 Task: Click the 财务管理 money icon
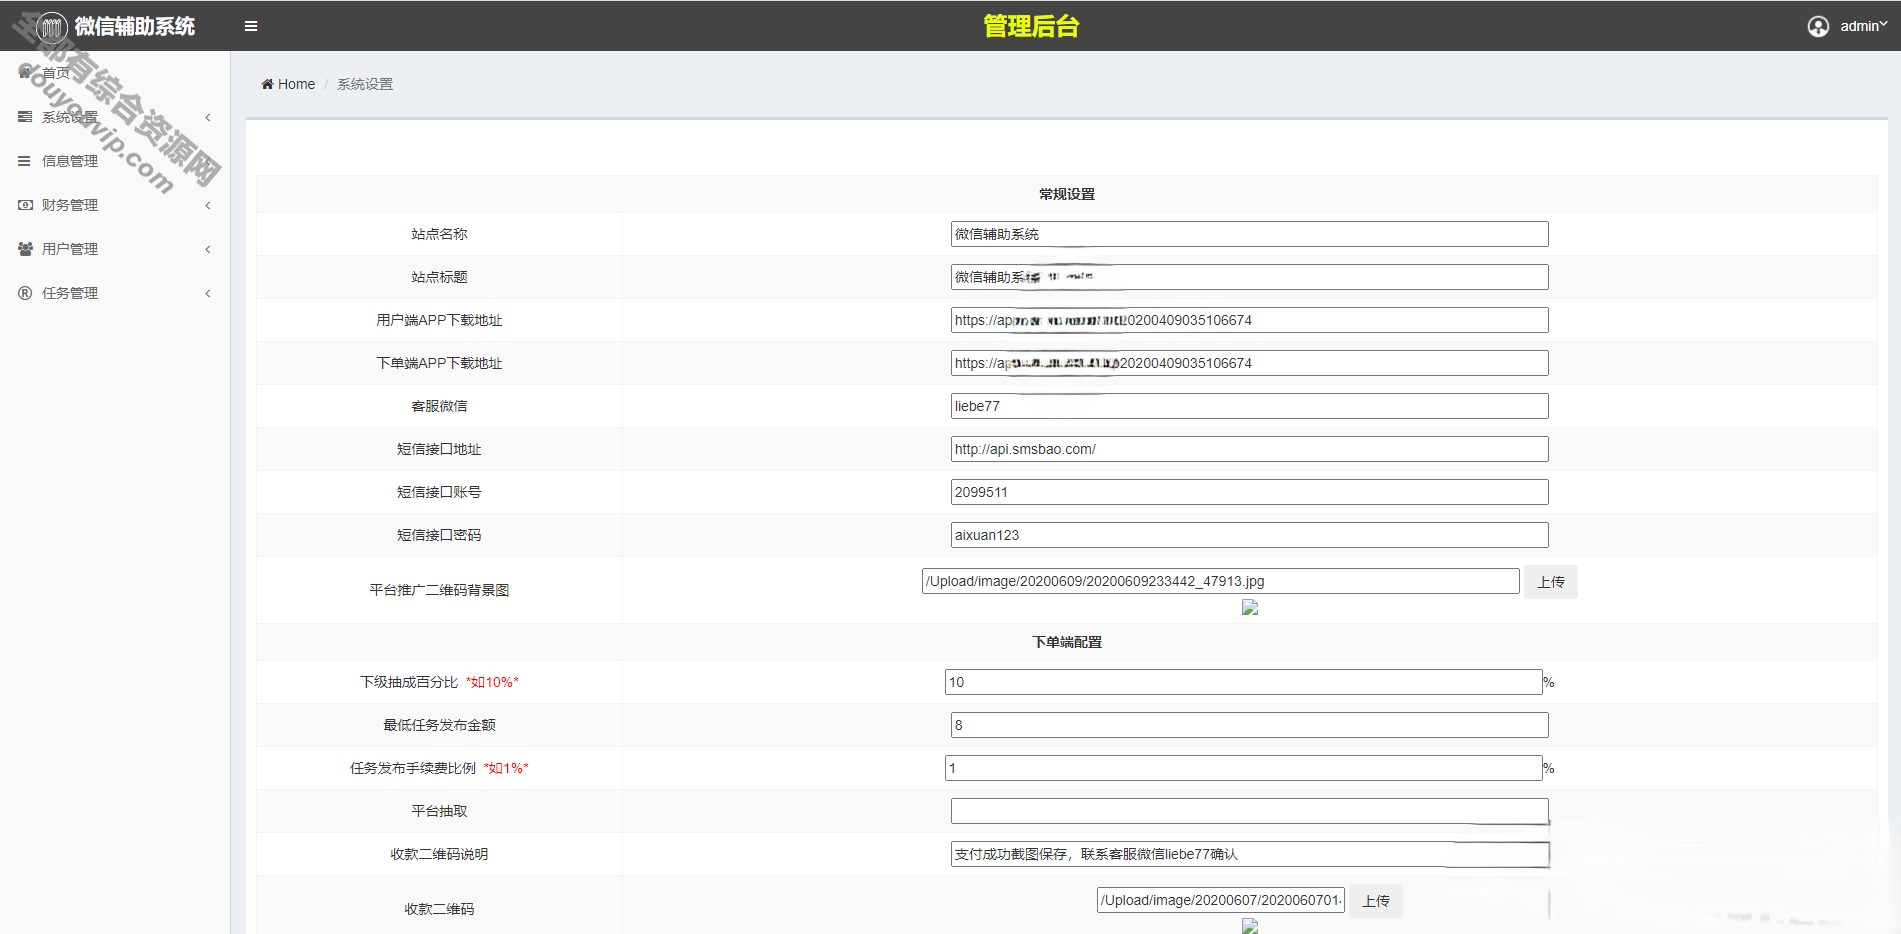(25, 205)
